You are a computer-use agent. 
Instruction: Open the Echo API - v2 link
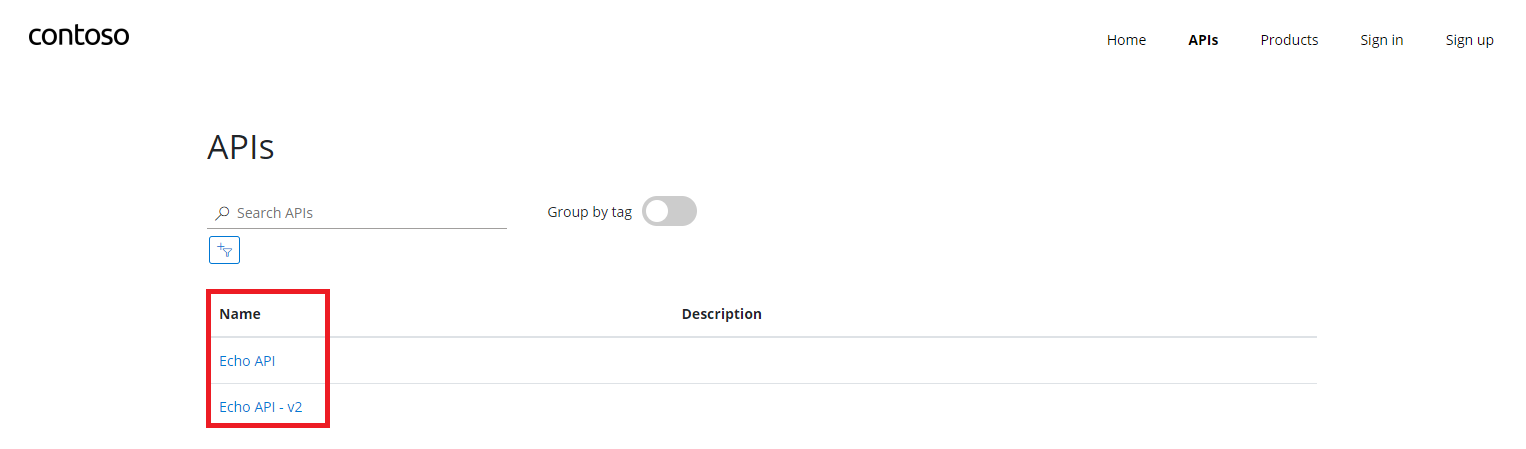coord(260,407)
